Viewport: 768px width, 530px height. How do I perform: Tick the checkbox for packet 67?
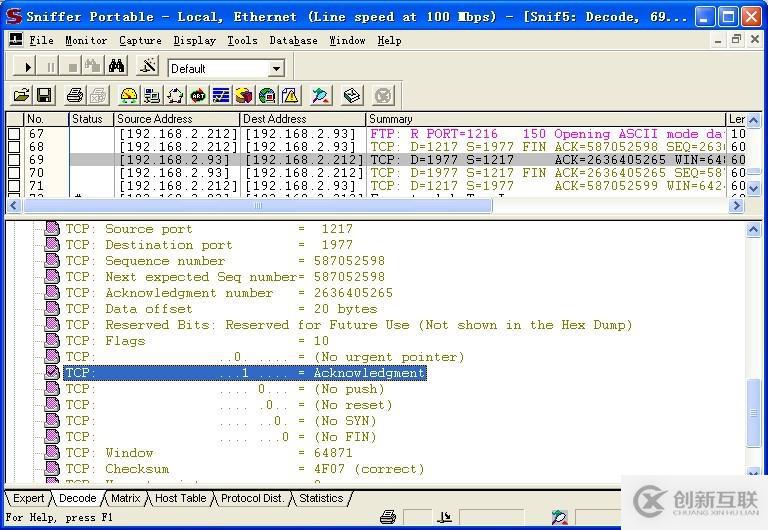(14, 134)
